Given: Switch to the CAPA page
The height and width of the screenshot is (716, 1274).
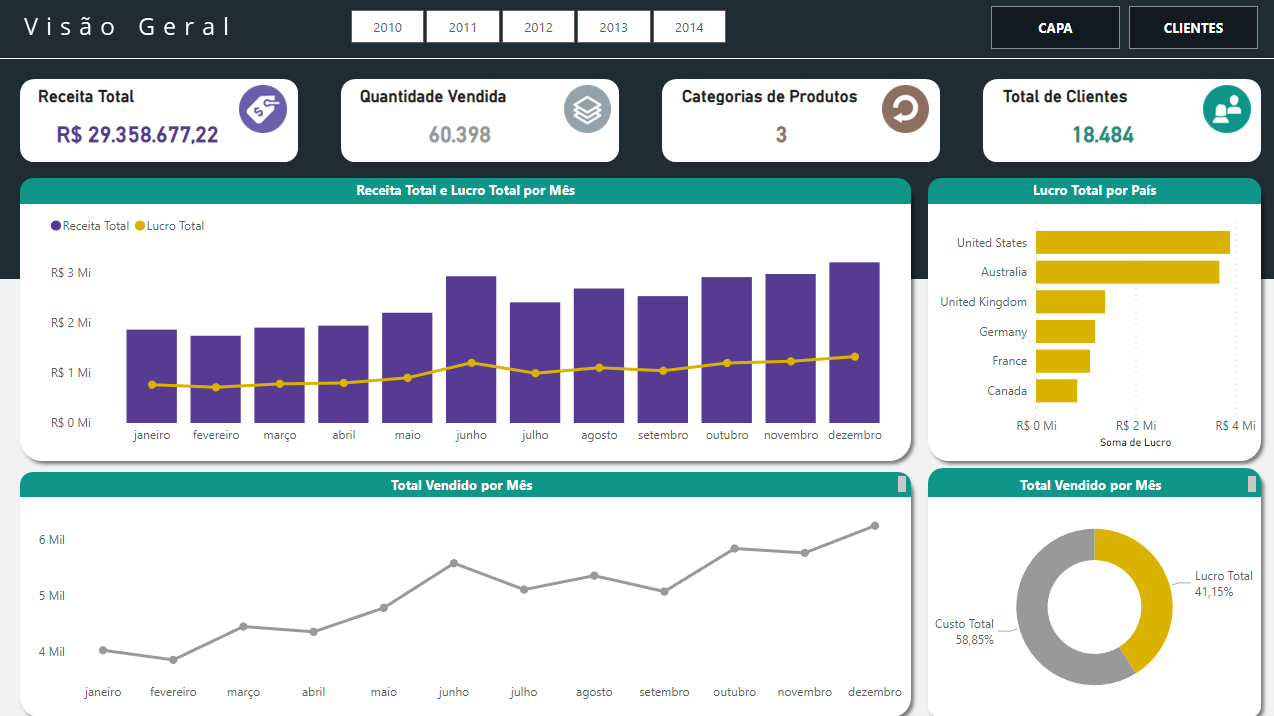Looking at the screenshot, I should tap(1055, 27).
